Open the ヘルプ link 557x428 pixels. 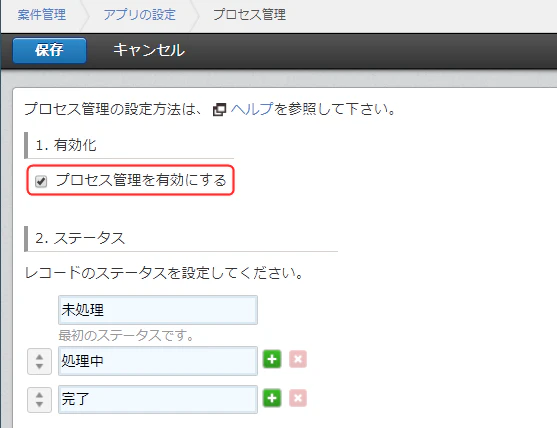252,109
